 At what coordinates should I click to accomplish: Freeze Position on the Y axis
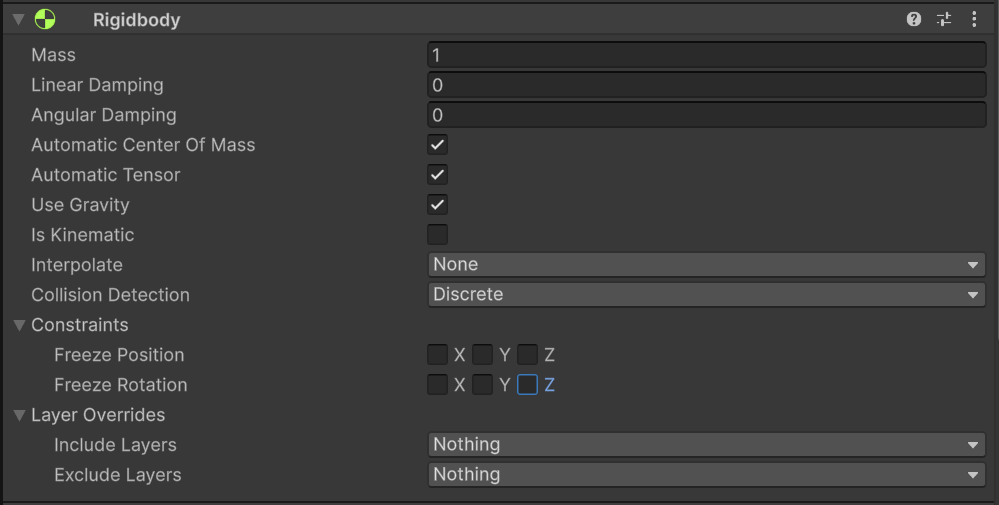pyautogui.click(x=482, y=355)
